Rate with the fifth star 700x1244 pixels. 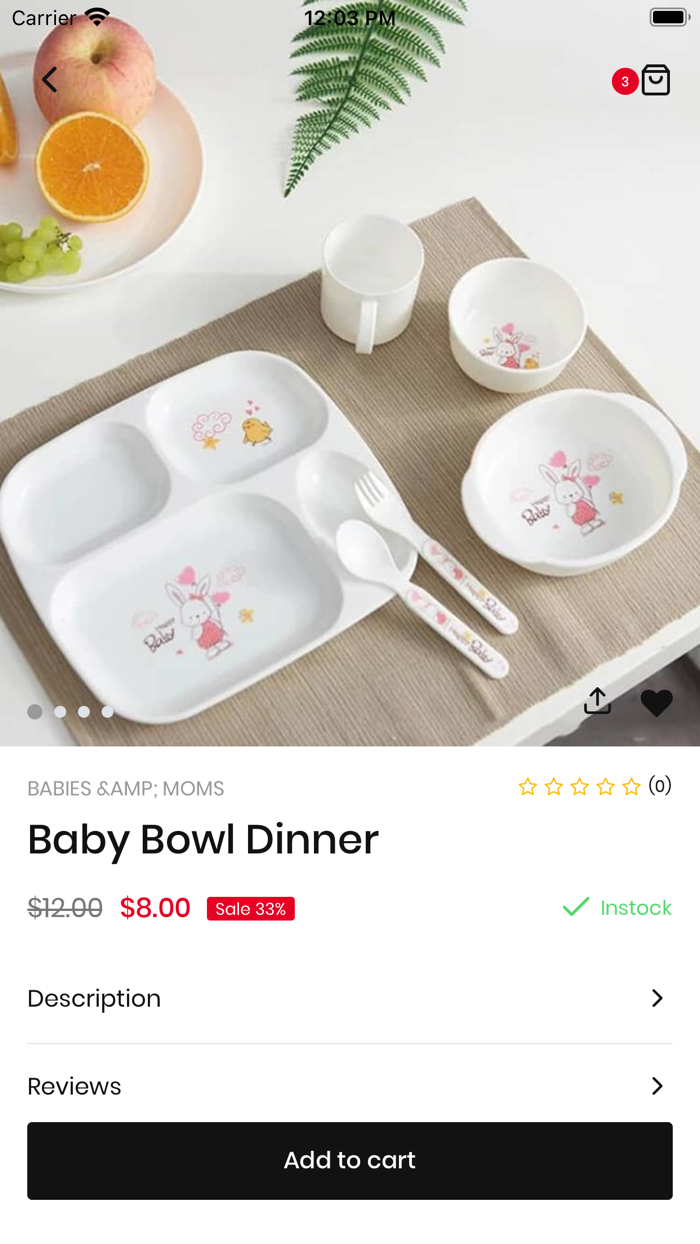click(631, 787)
